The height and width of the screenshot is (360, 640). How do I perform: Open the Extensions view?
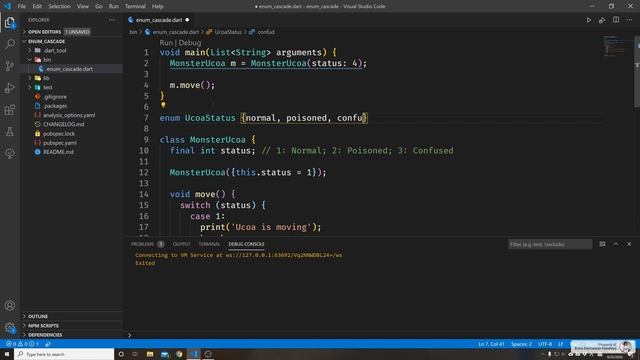[10, 110]
